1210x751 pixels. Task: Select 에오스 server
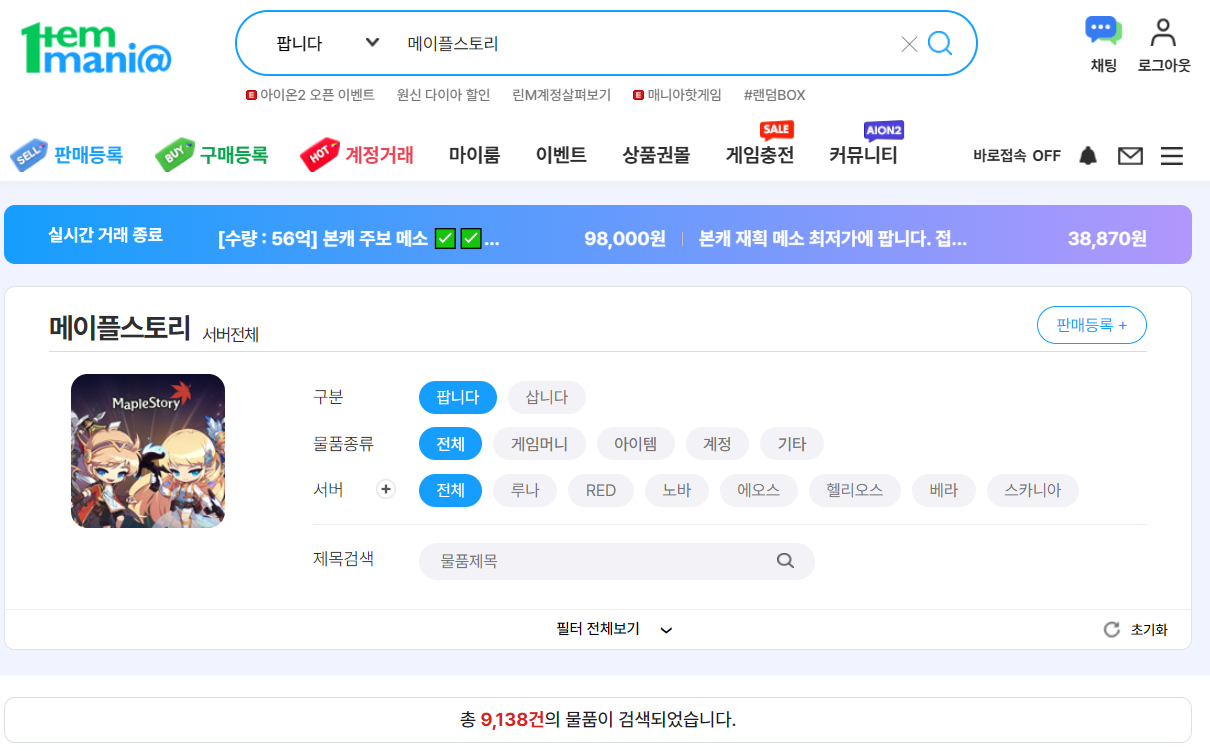[x=759, y=491]
